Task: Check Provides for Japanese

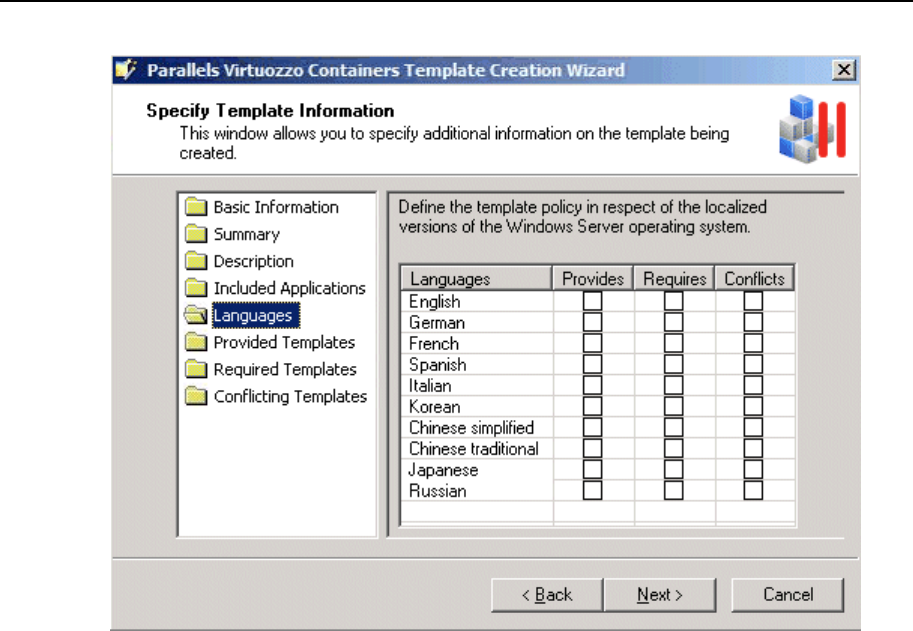Action: click(x=592, y=469)
